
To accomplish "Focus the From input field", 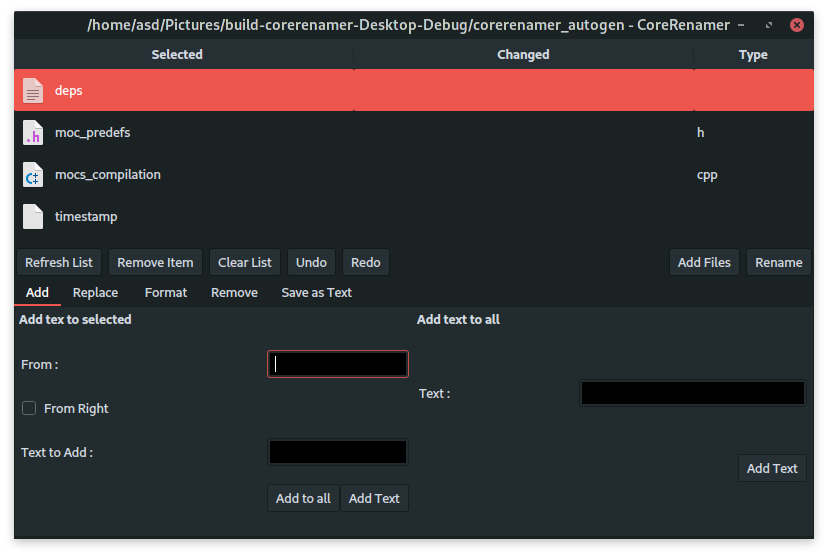I will tap(338, 364).
